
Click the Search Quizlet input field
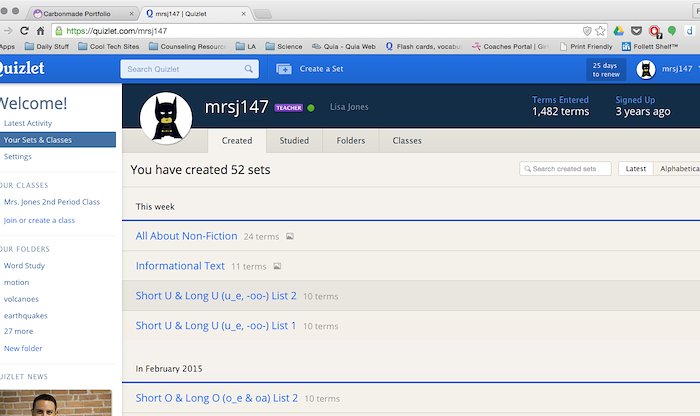click(x=189, y=69)
